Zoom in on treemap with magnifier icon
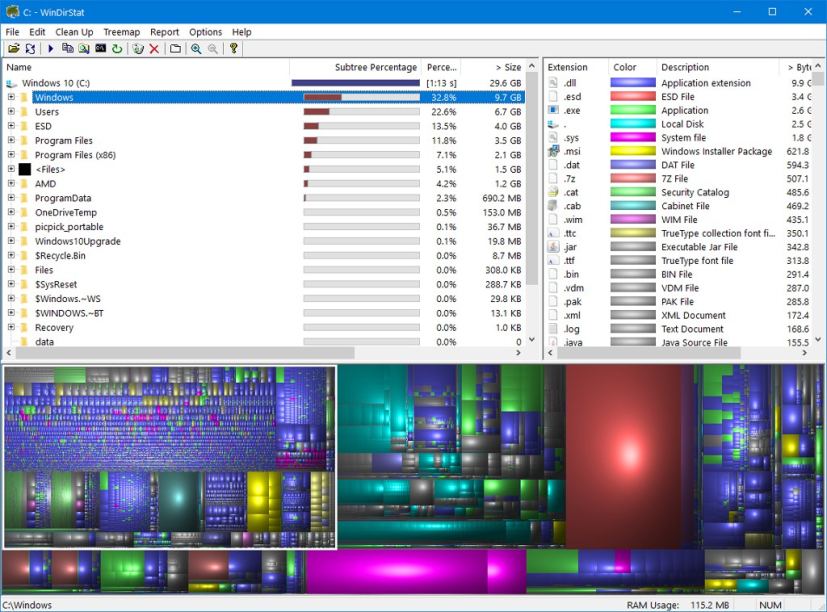 (196, 49)
